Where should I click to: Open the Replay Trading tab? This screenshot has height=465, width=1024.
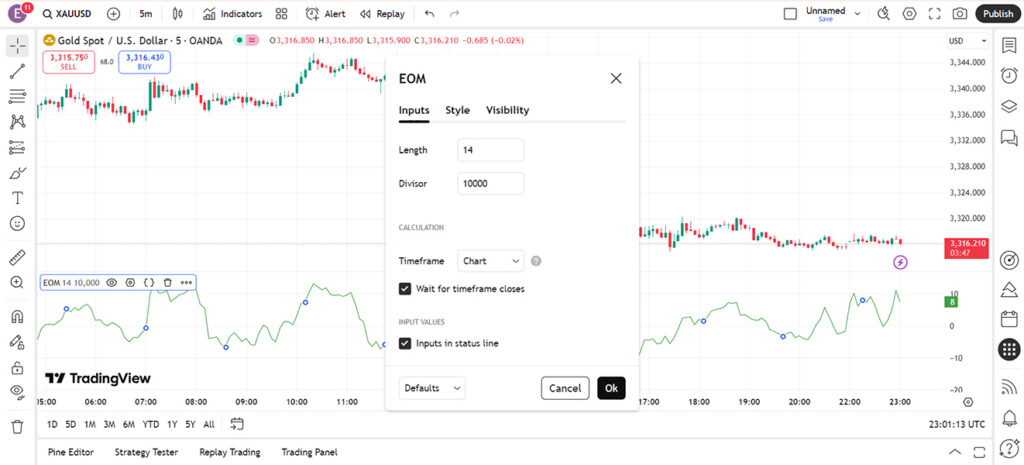pyautogui.click(x=230, y=452)
